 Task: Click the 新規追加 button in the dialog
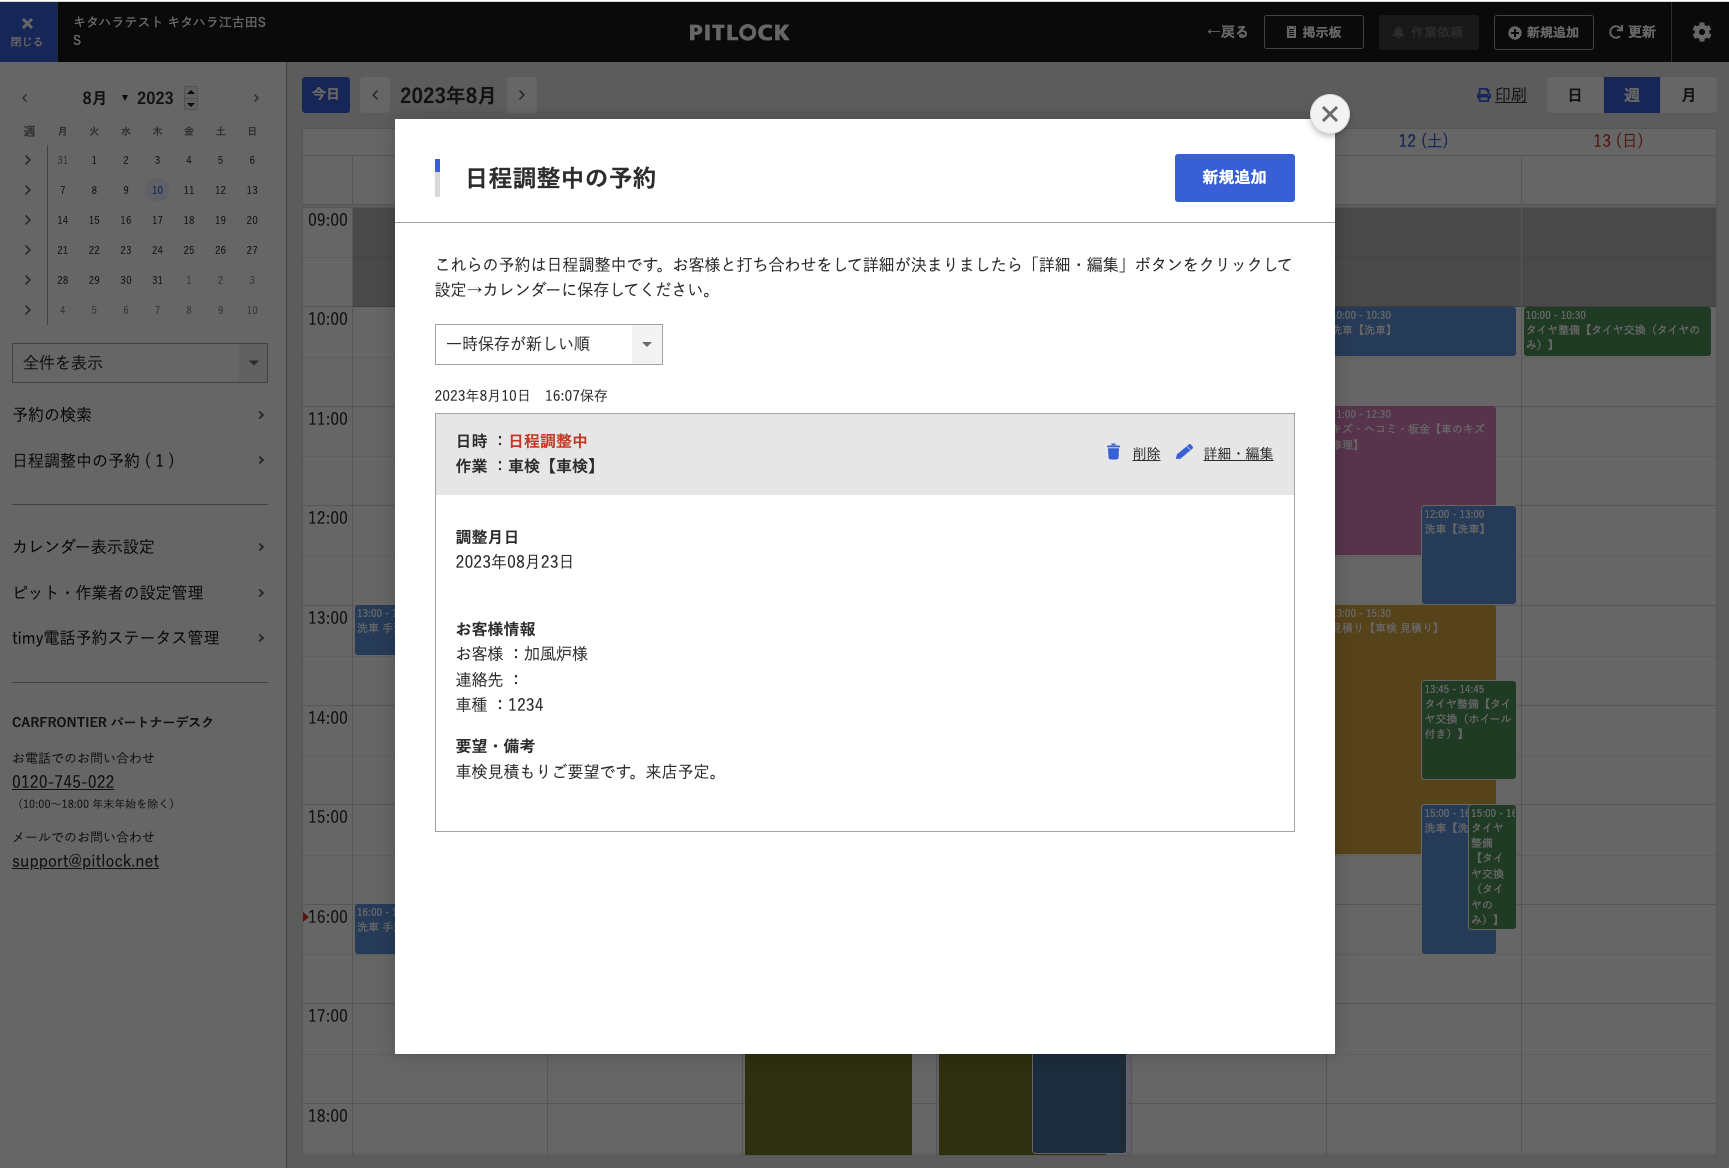(1234, 177)
